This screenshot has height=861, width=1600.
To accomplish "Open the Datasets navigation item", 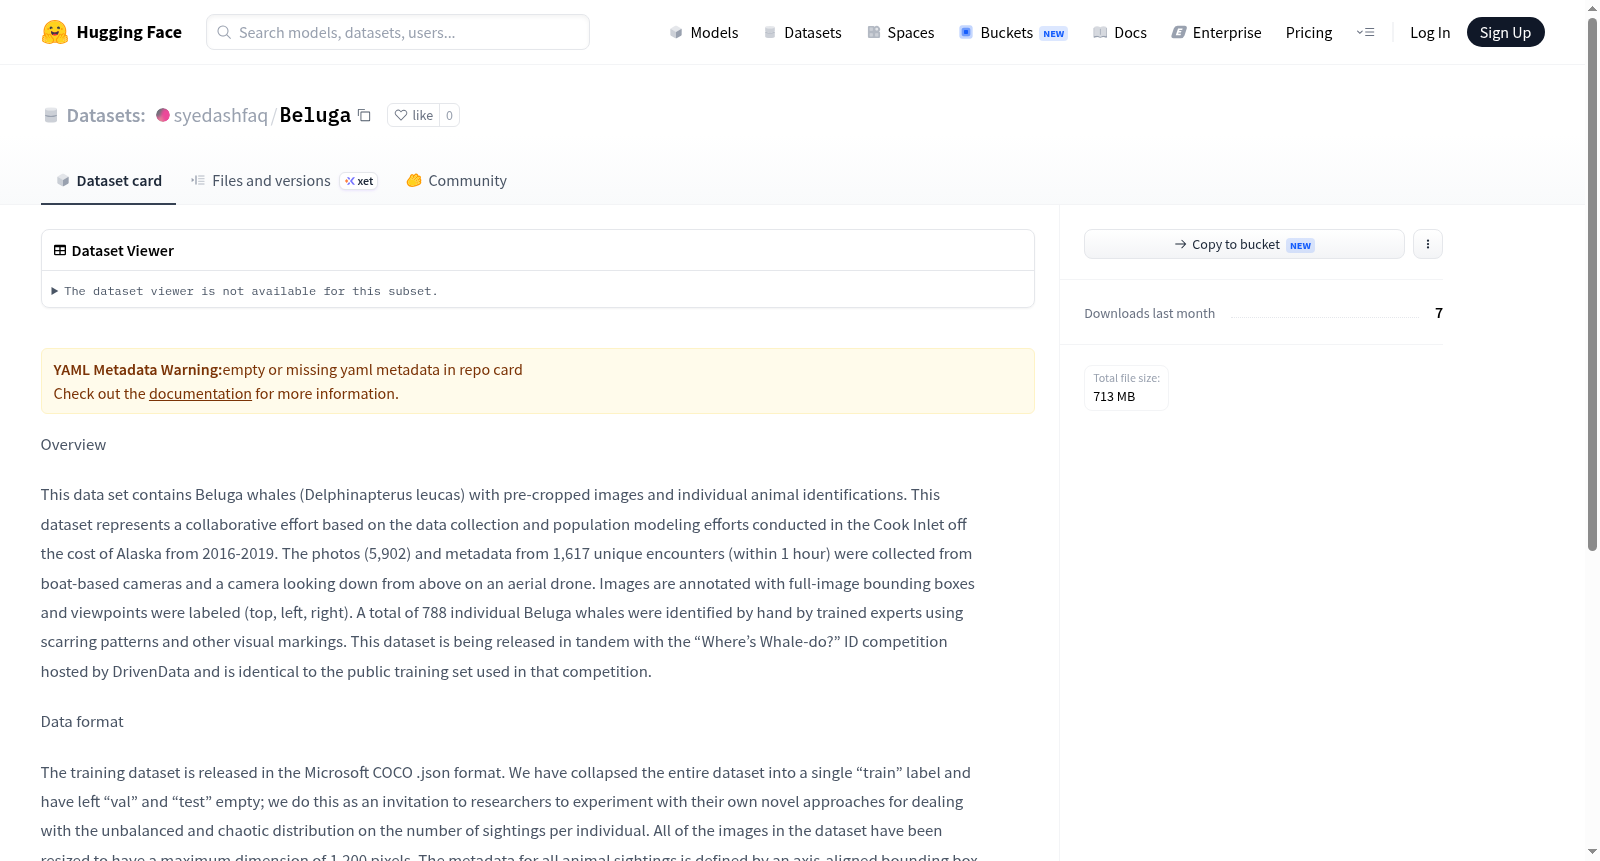I will pyautogui.click(x=802, y=32).
